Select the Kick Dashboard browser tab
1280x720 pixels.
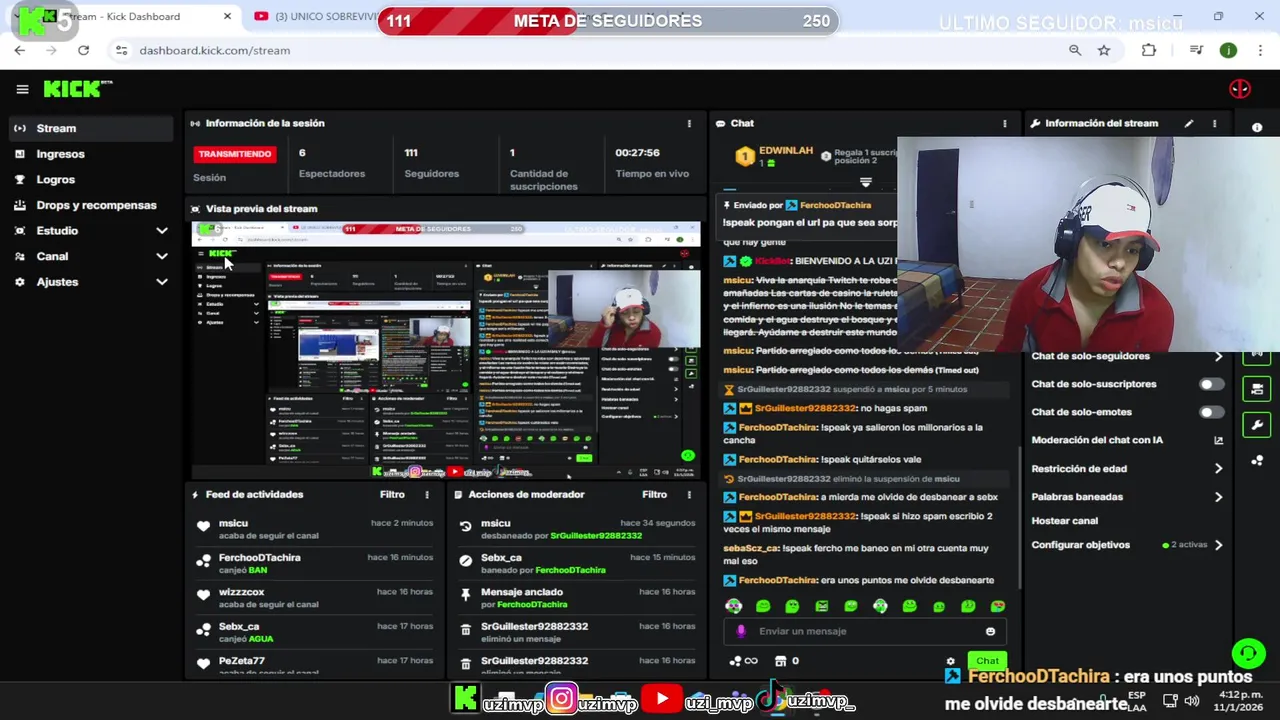coord(125,16)
